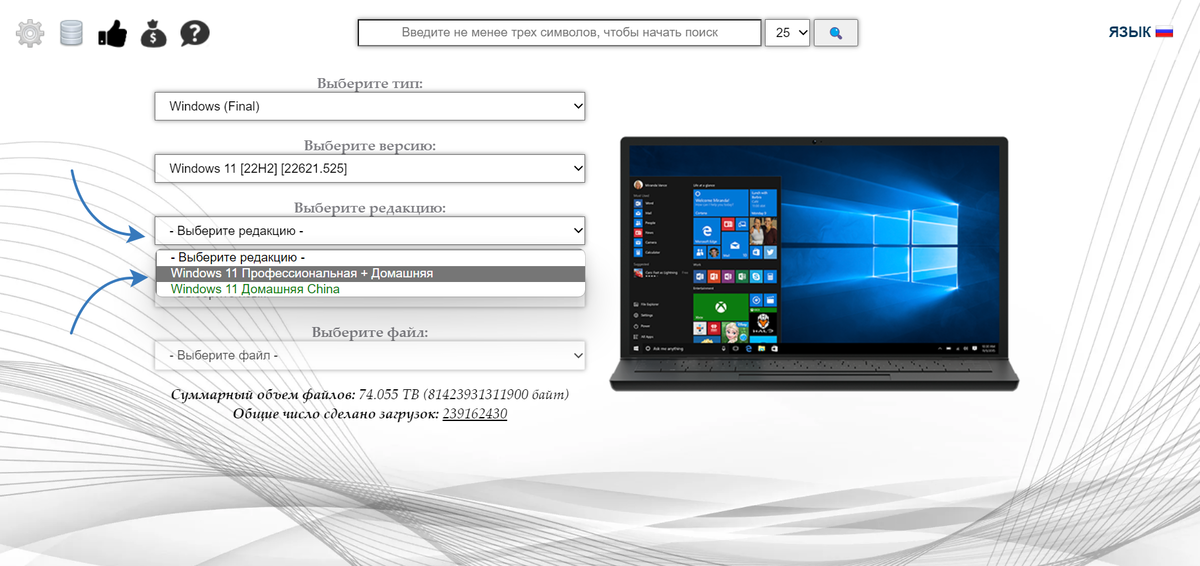Open the 25 results-per-page dropdown
This screenshot has height=566, width=1200.
pyautogui.click(x=787, y=33)
